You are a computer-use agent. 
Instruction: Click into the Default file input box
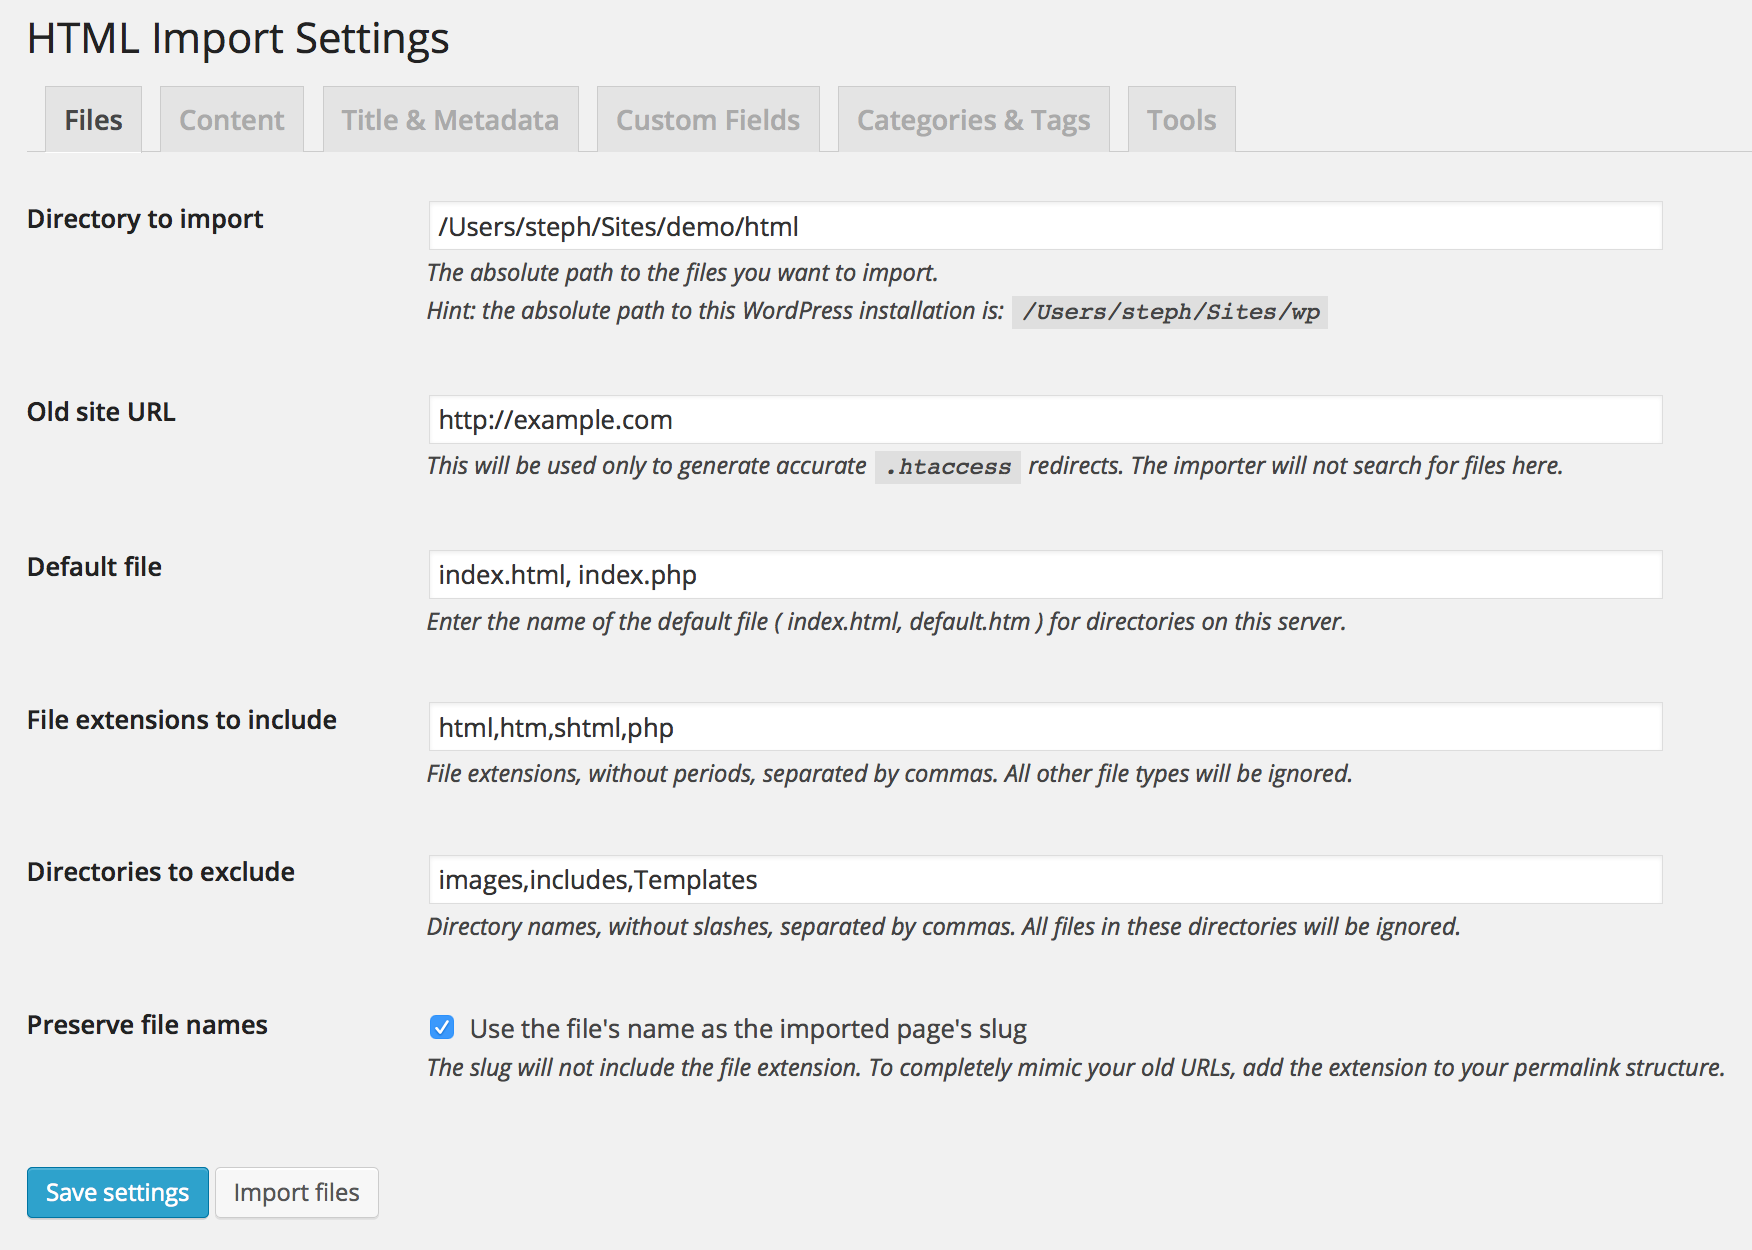tap(1044, 575)
